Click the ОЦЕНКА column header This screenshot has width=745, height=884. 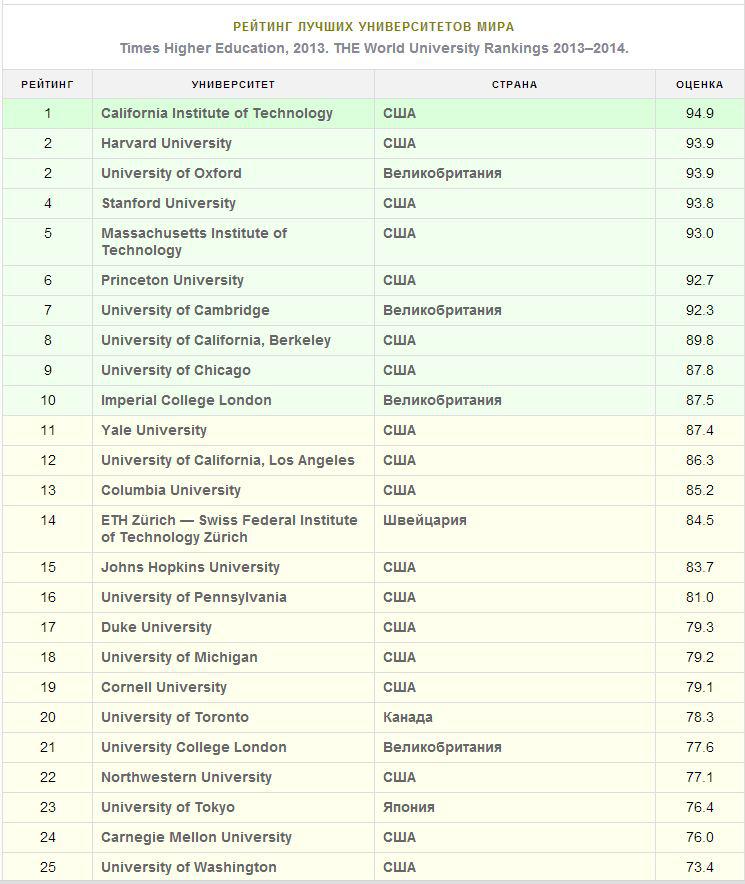[x=699, y=85]
